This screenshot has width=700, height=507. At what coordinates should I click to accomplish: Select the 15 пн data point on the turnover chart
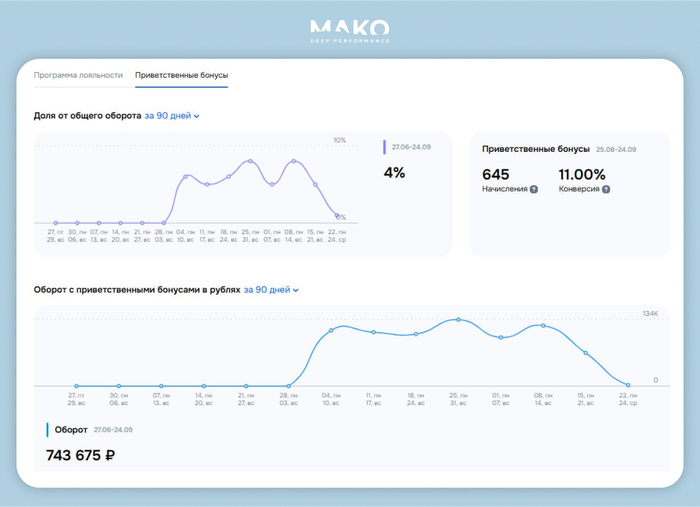tap(586, 353)
